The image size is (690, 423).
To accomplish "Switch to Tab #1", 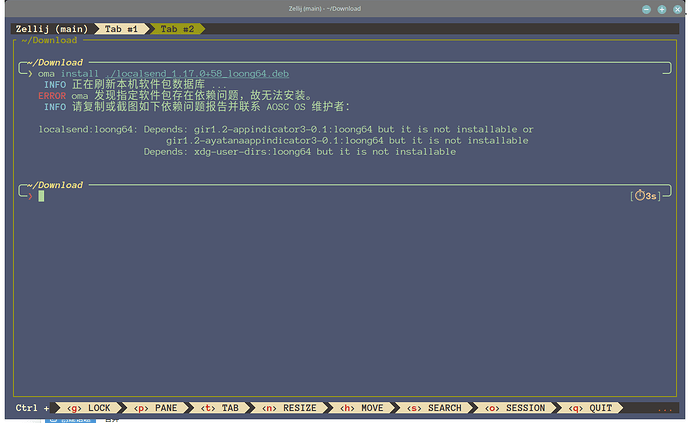I will tap(121, 29).
